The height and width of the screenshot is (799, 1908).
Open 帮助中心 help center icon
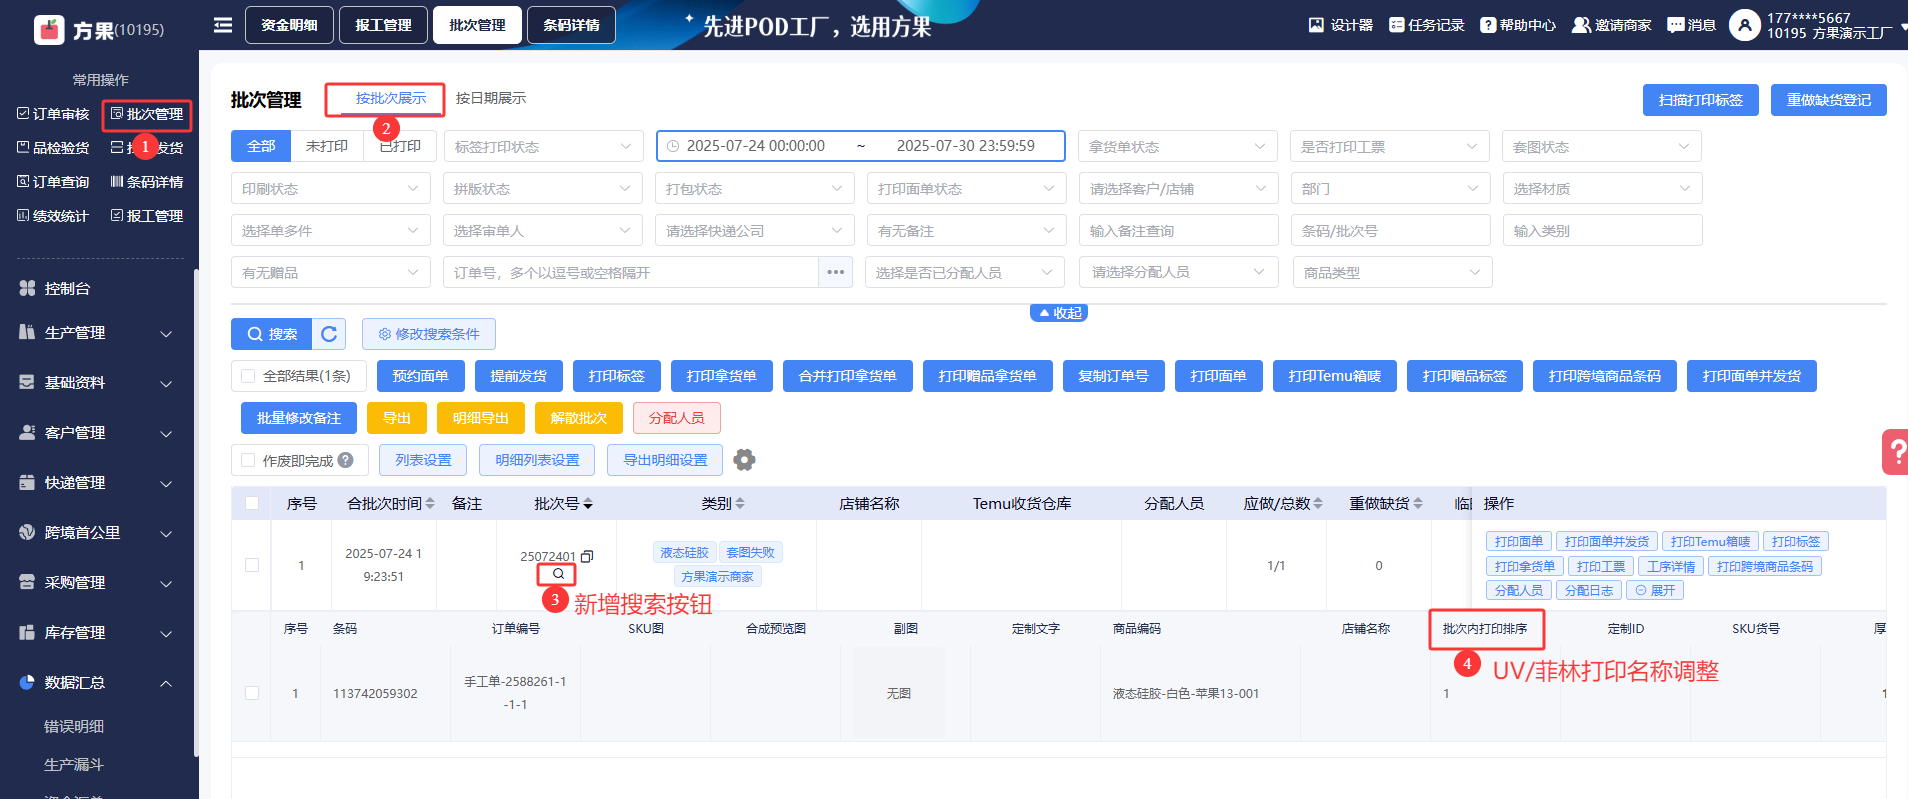coord(1488,25)
